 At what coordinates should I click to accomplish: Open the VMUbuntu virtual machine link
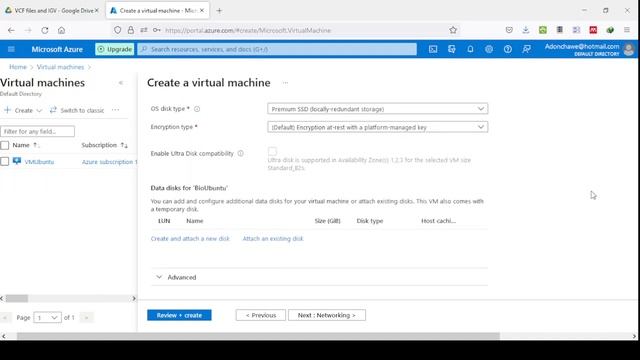click(39, 162)
